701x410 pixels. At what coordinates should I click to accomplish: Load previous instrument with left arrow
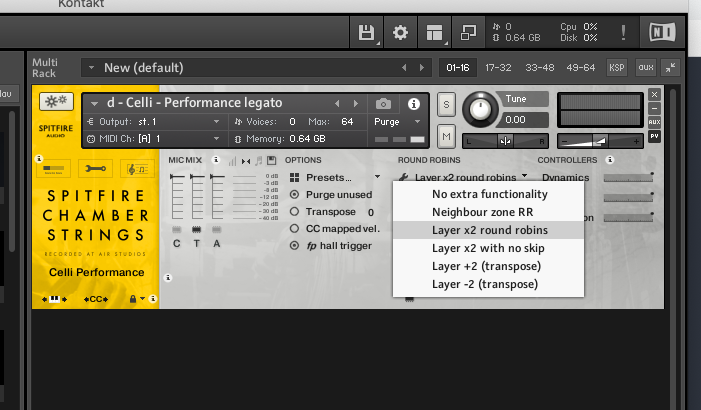click(337, 104)
